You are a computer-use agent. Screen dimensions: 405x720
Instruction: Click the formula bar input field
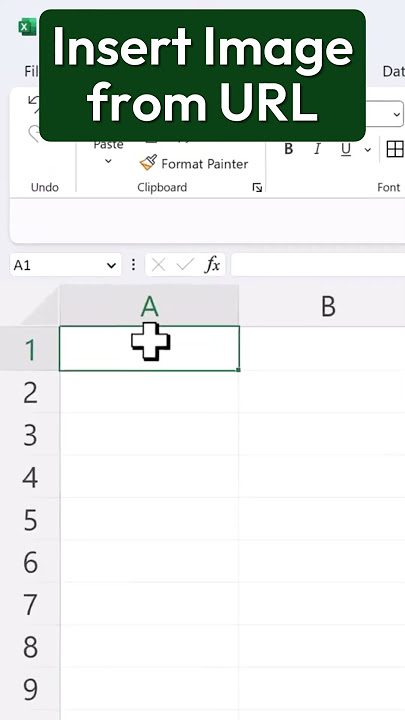pos(318,265)
